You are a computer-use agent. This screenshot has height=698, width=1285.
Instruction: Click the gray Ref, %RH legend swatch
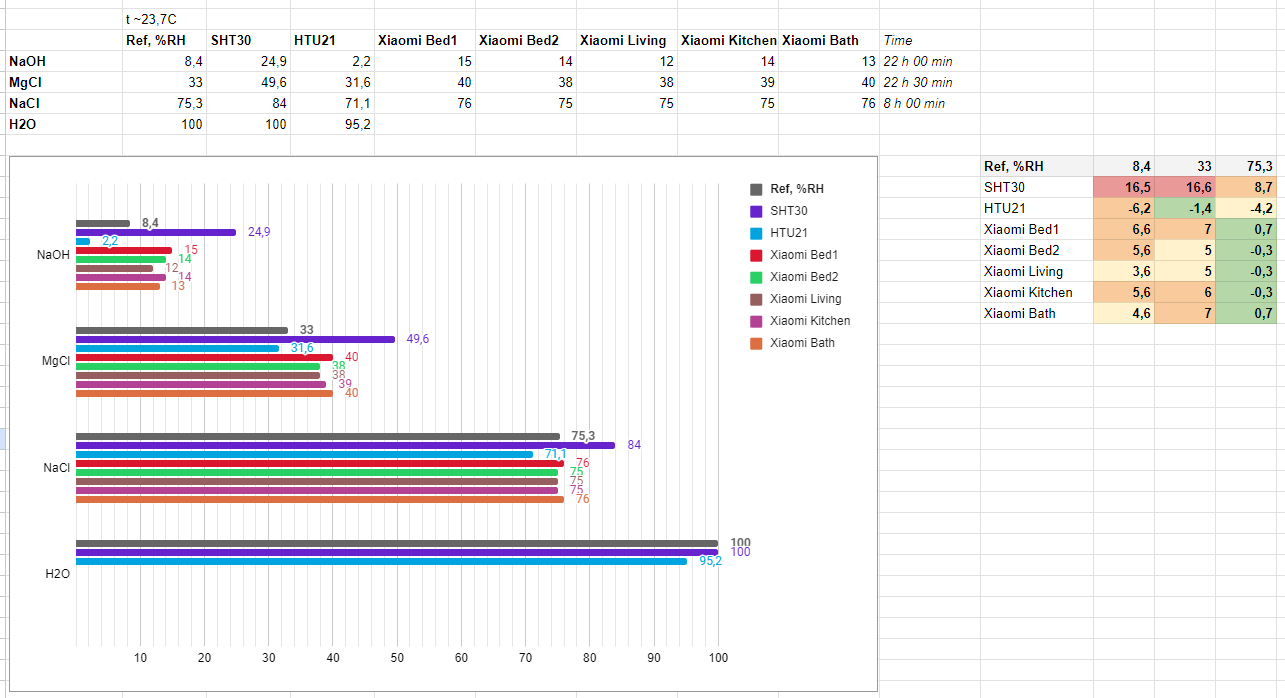pos(756,189)
